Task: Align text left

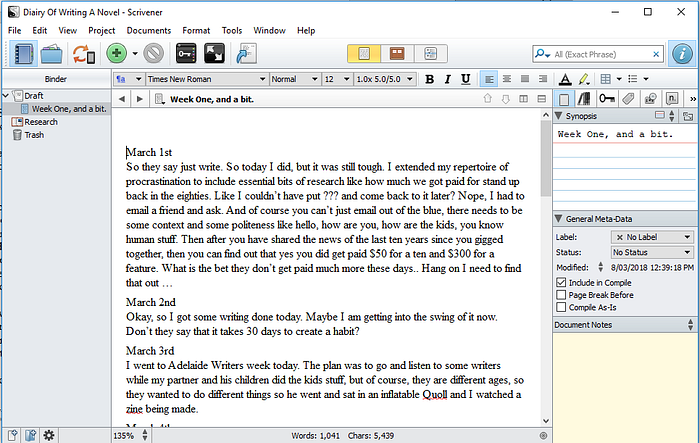Action: [x=489, y=79]
